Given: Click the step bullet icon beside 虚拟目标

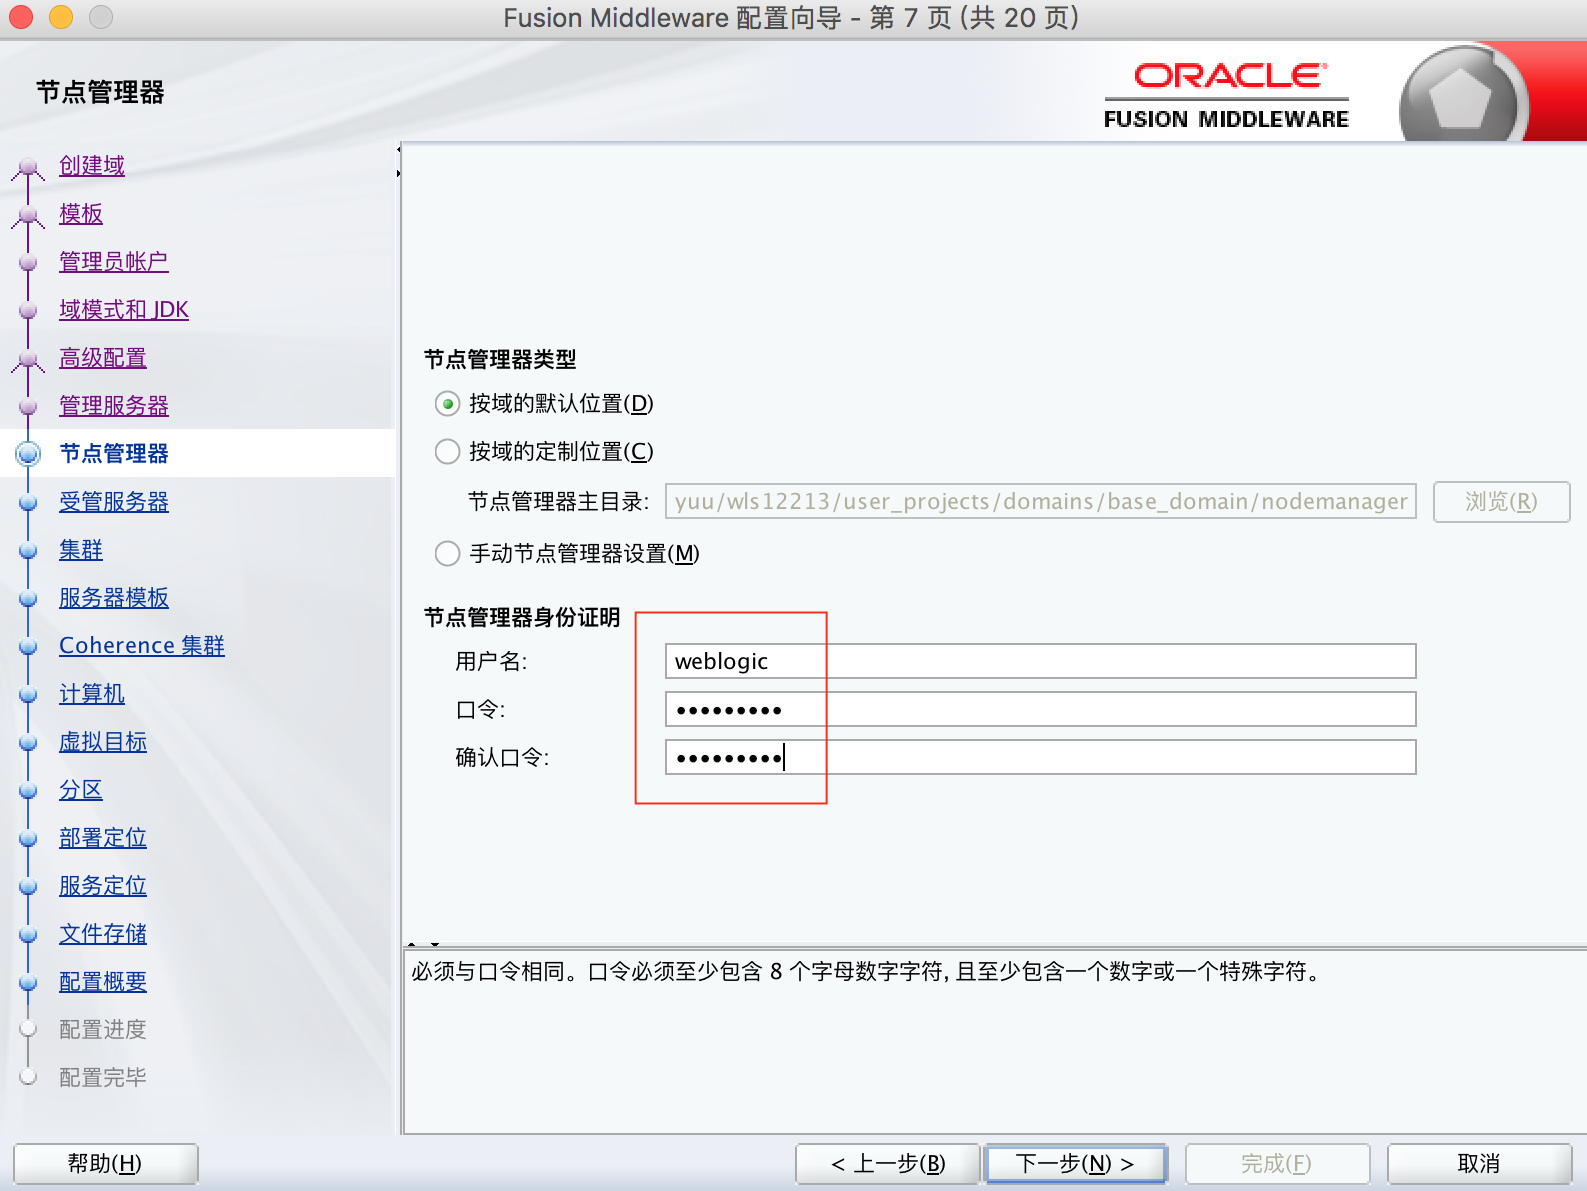Looking at the screenshot, I should (x=28, y=743).
